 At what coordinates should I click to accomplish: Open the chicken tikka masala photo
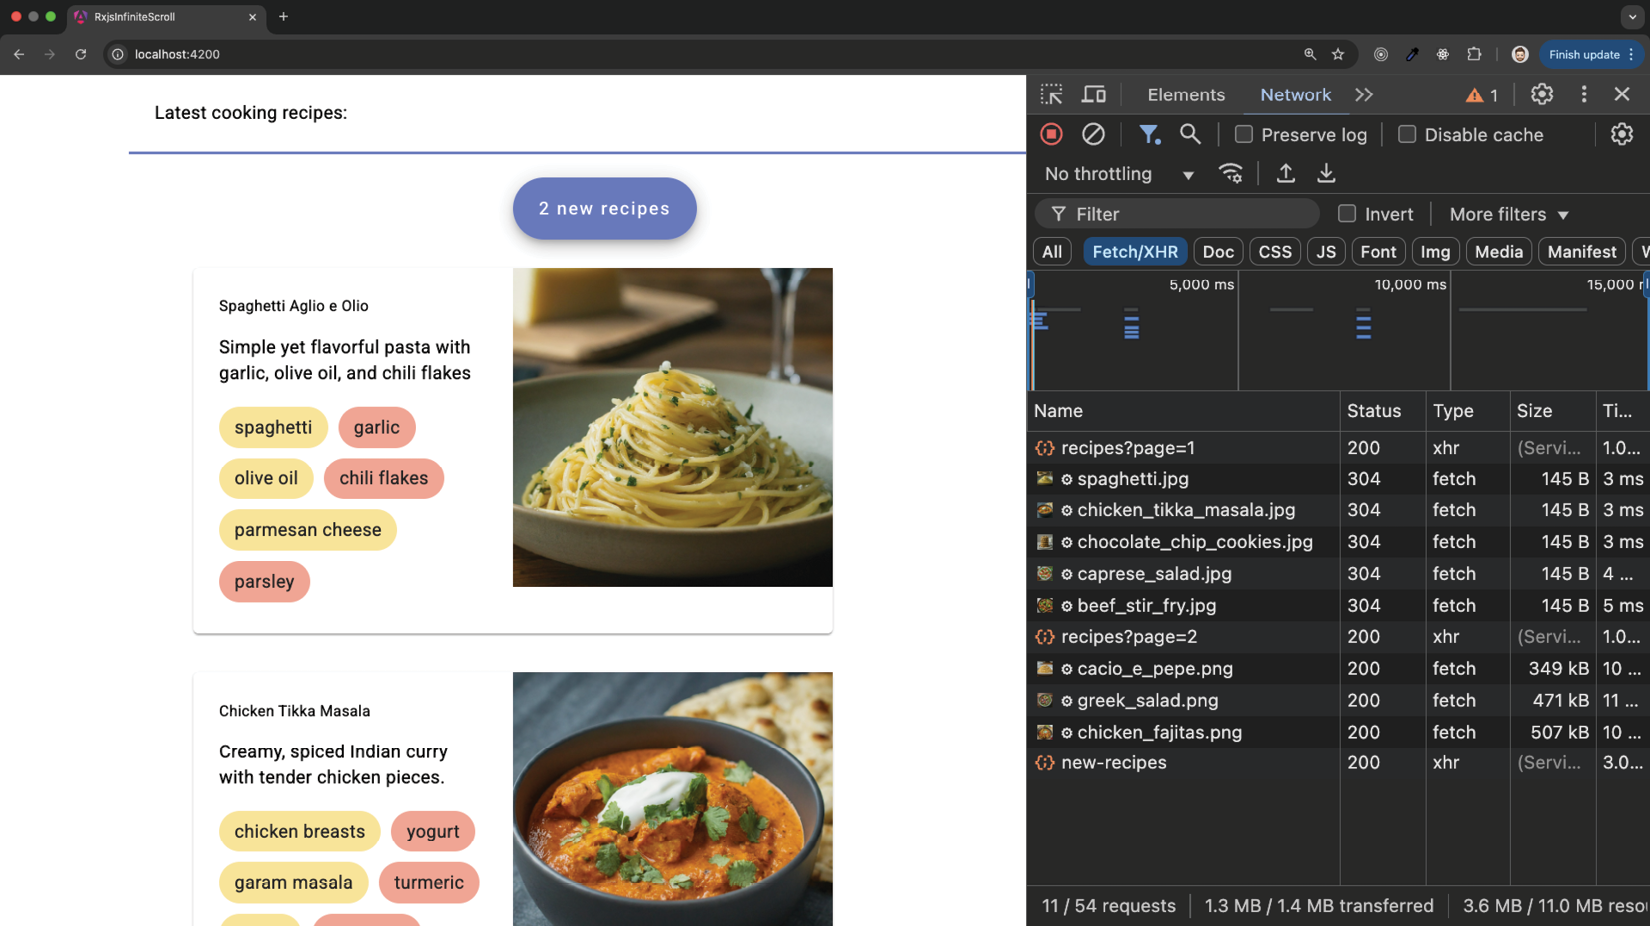coord(672,798)
